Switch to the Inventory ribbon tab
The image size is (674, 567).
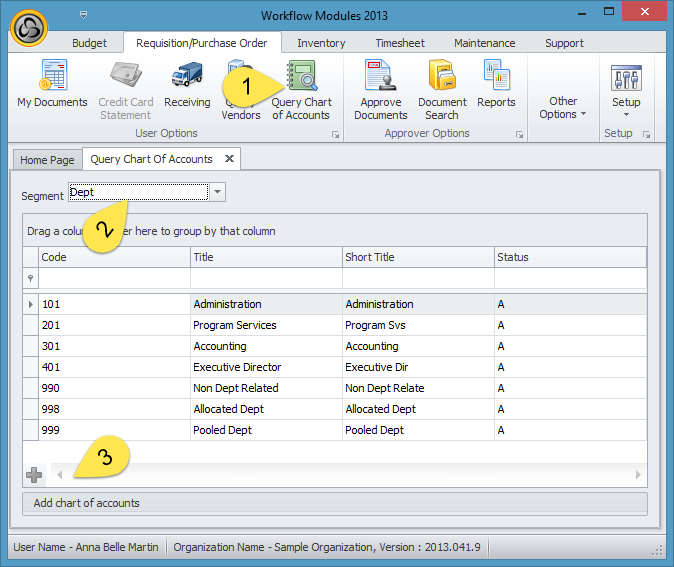[x=321, y=43]
